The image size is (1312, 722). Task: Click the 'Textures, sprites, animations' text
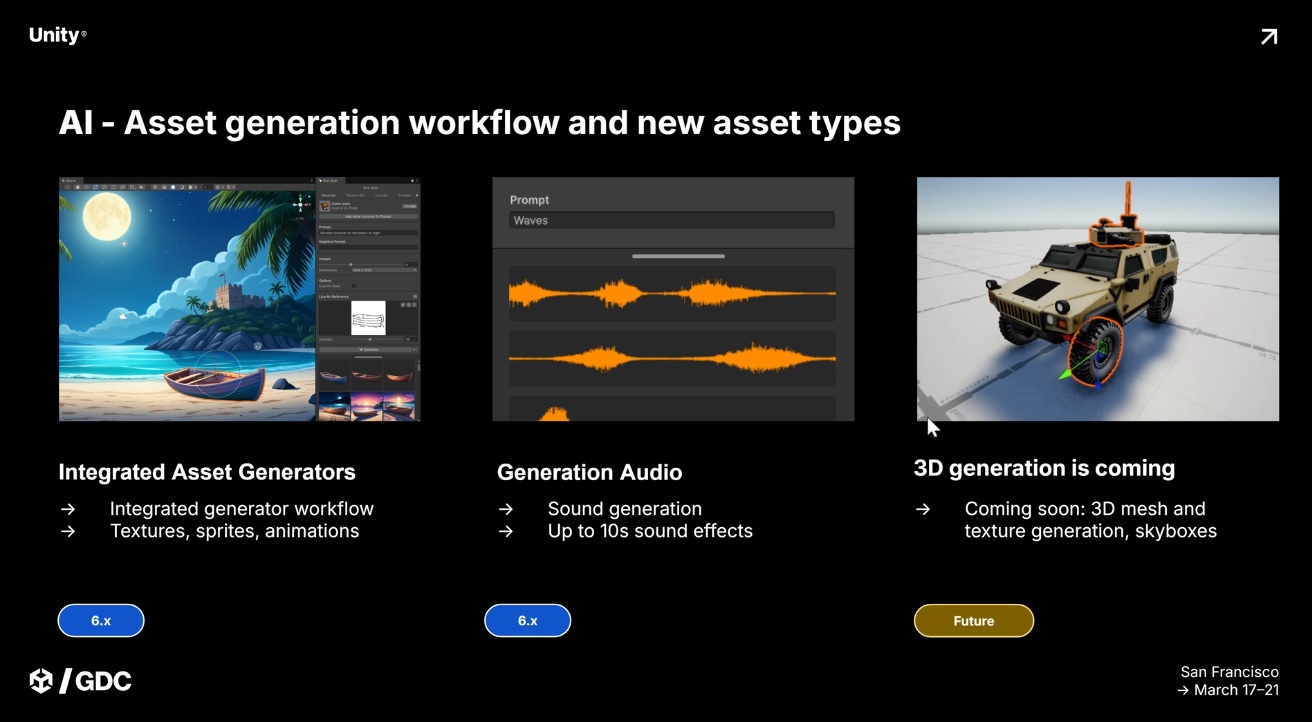click(234, 531)
